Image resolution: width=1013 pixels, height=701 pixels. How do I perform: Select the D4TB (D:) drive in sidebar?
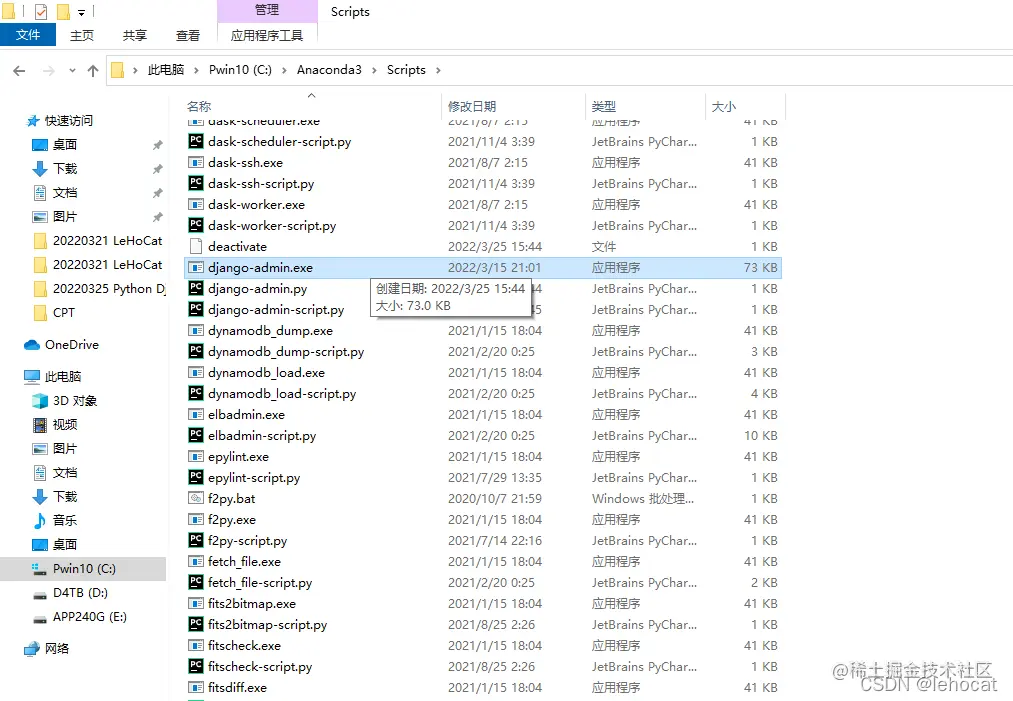pos(80,592)
